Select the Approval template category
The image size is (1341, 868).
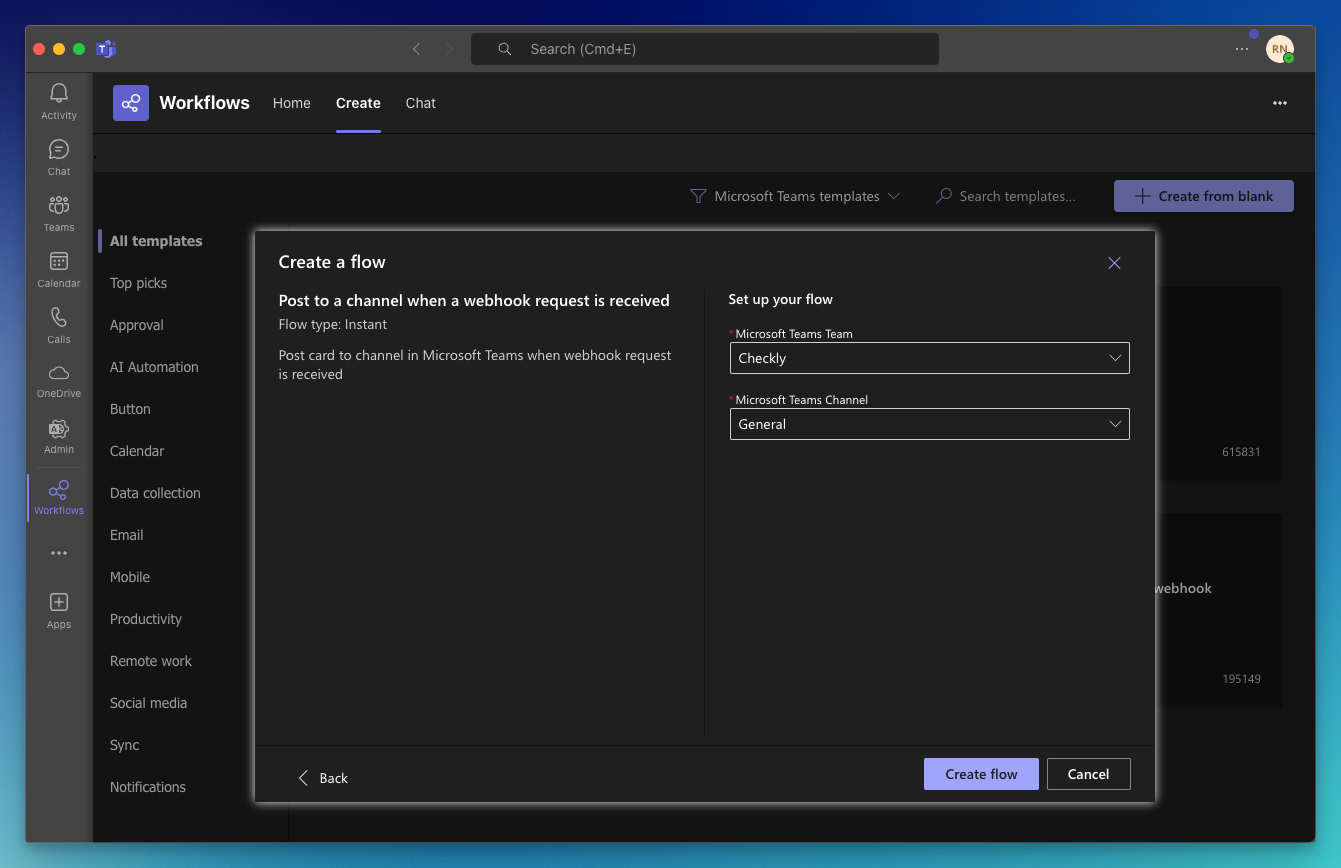136,324
